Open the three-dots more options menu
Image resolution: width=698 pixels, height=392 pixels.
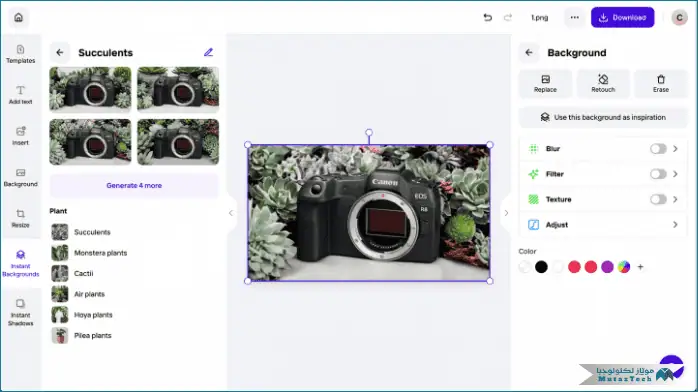point(575,18)
